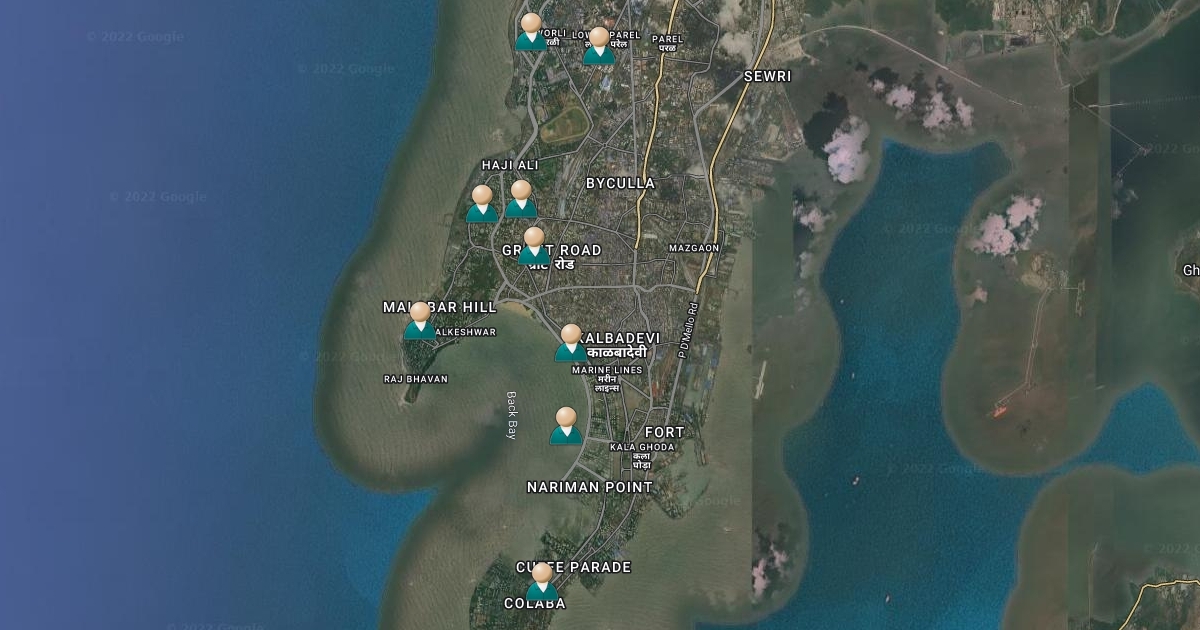The height and width of the screenshot is (630, 1200).
Task: Click the Sewri map label
Action: pos(767,76)
